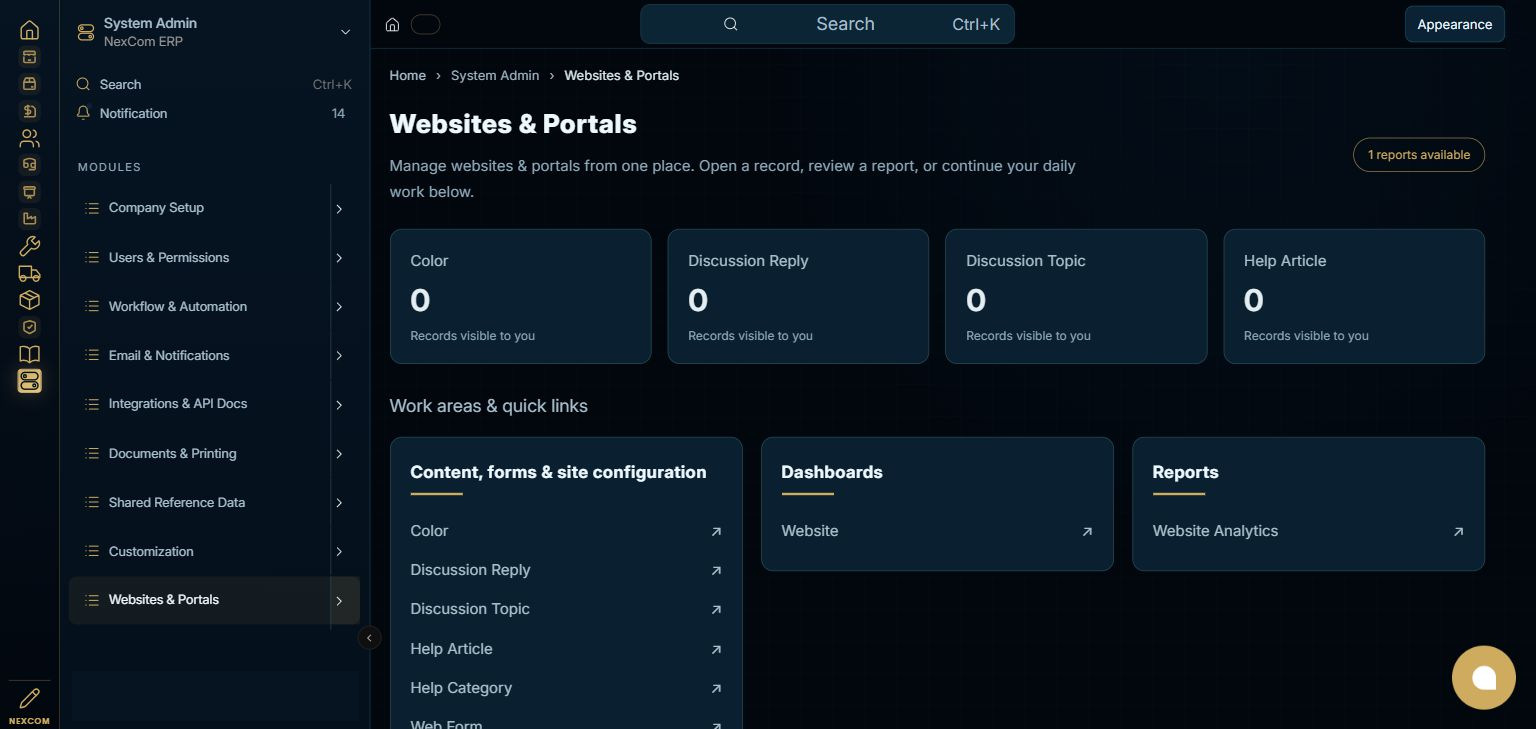Viewport: 1536px width, 729px height.
Task: Open the 1 reports available pill
Action: (x=1418, y=155)
